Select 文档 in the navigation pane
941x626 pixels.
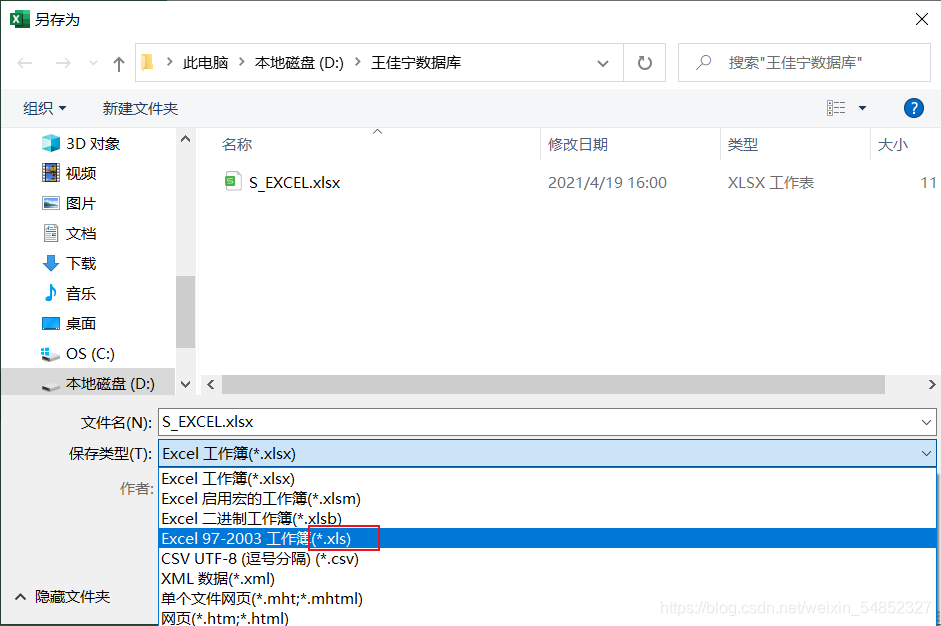pos(69,233)
